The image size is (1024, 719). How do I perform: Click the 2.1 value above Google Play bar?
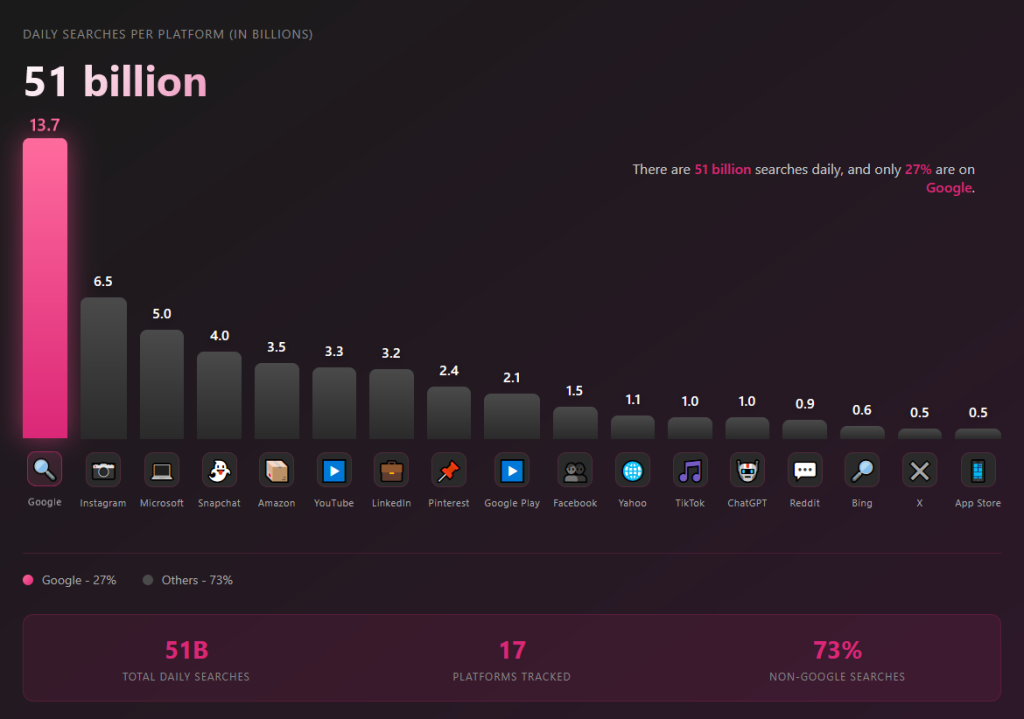511,377
